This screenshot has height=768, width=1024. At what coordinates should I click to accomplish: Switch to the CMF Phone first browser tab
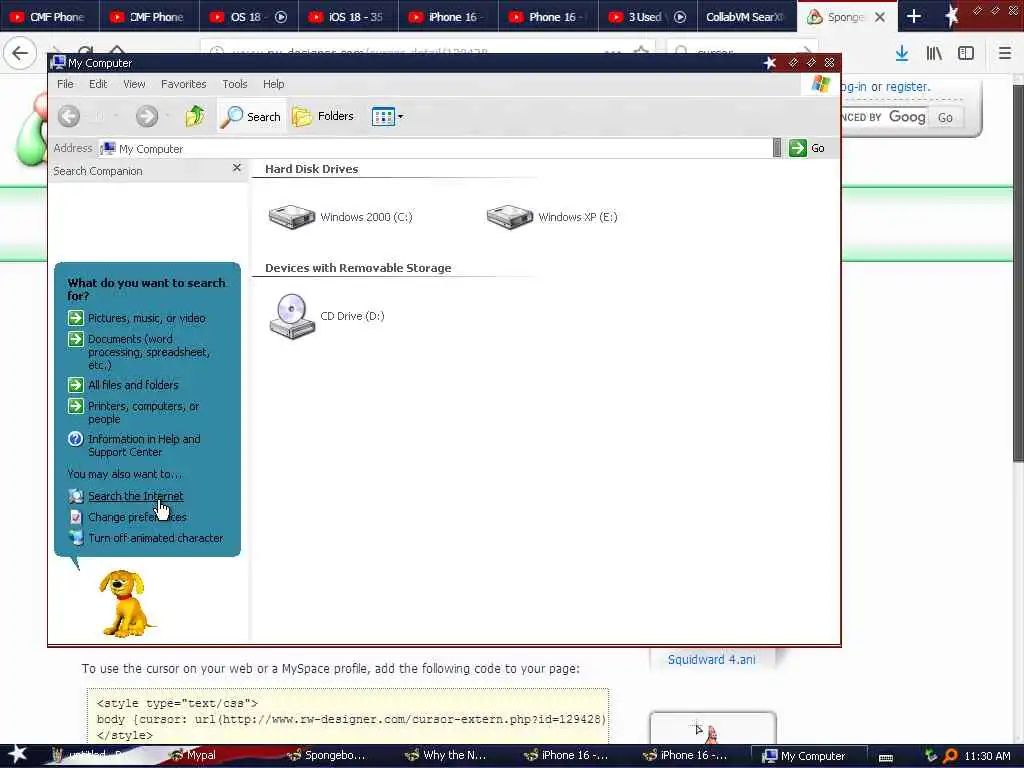(x=48, y=17)
